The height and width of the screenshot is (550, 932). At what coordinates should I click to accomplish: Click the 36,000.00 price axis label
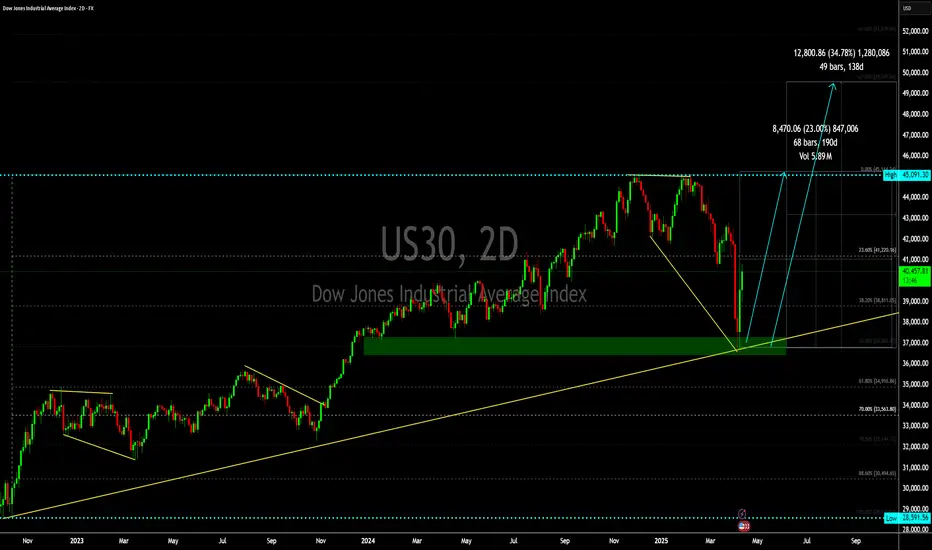(x=915, y=363)
